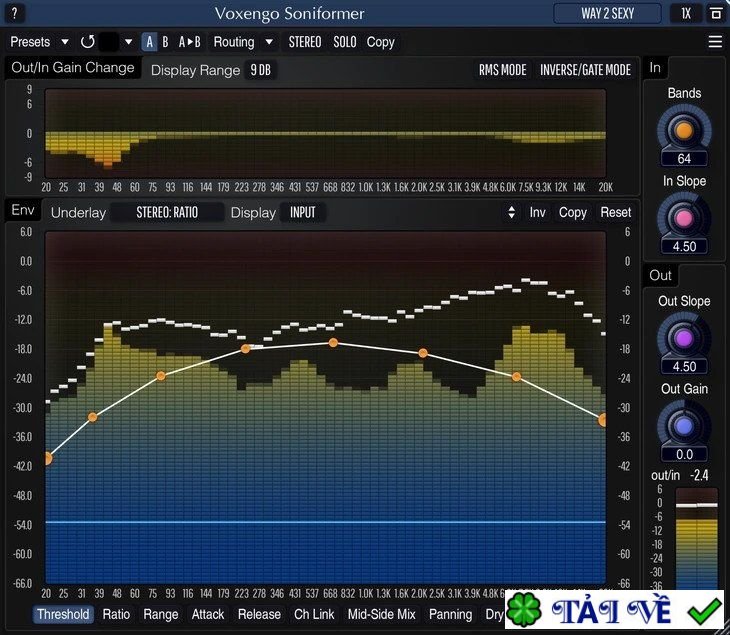Select slot A
Viewport: 730px width, 635px height.
tap(149, 42)
